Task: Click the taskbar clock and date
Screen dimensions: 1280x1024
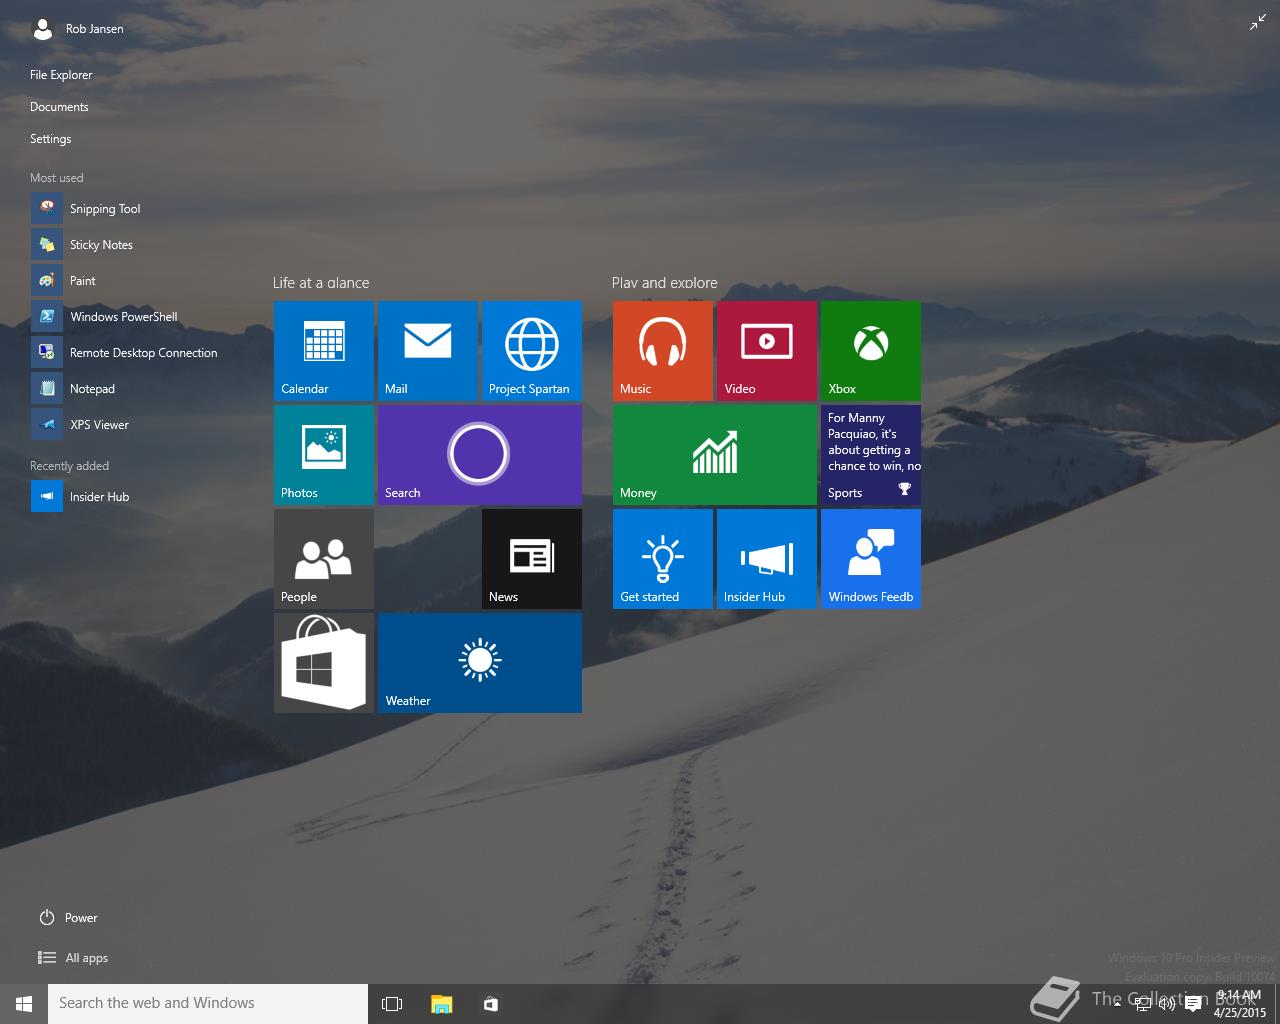Action: (x=1240, y=1004)
